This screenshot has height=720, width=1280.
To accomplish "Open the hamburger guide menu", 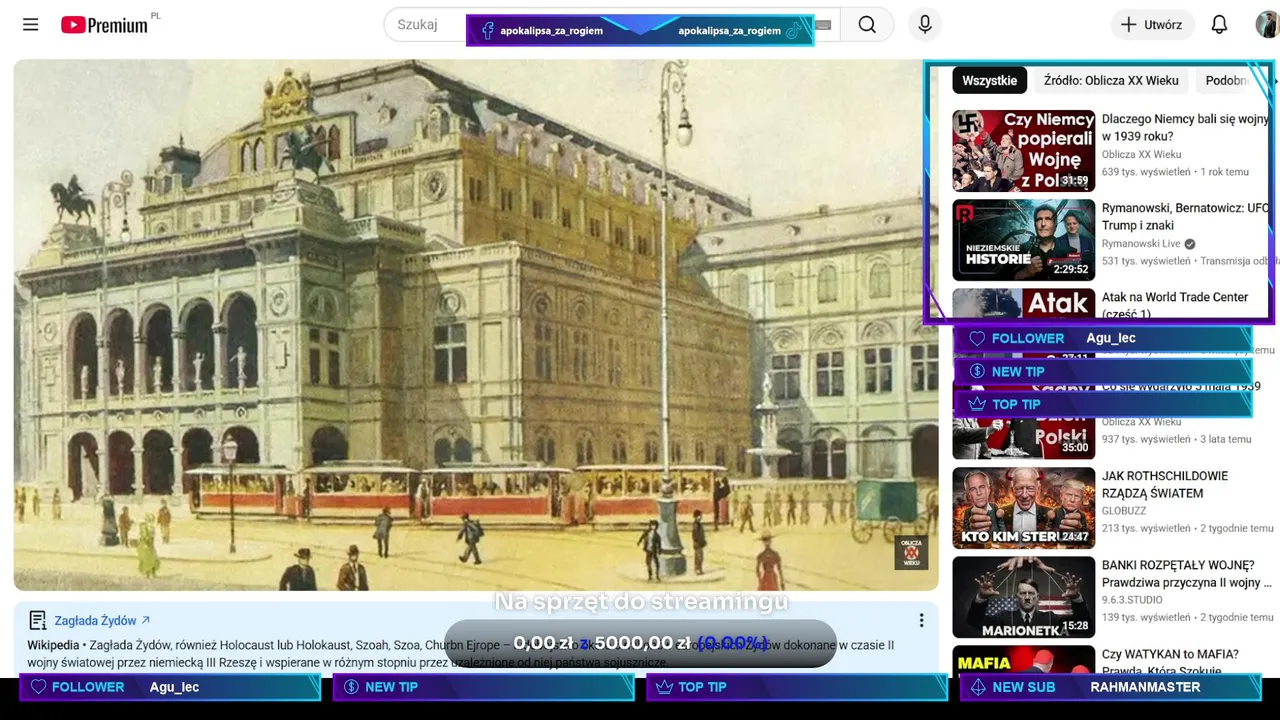I will click(x=31, y=25).
